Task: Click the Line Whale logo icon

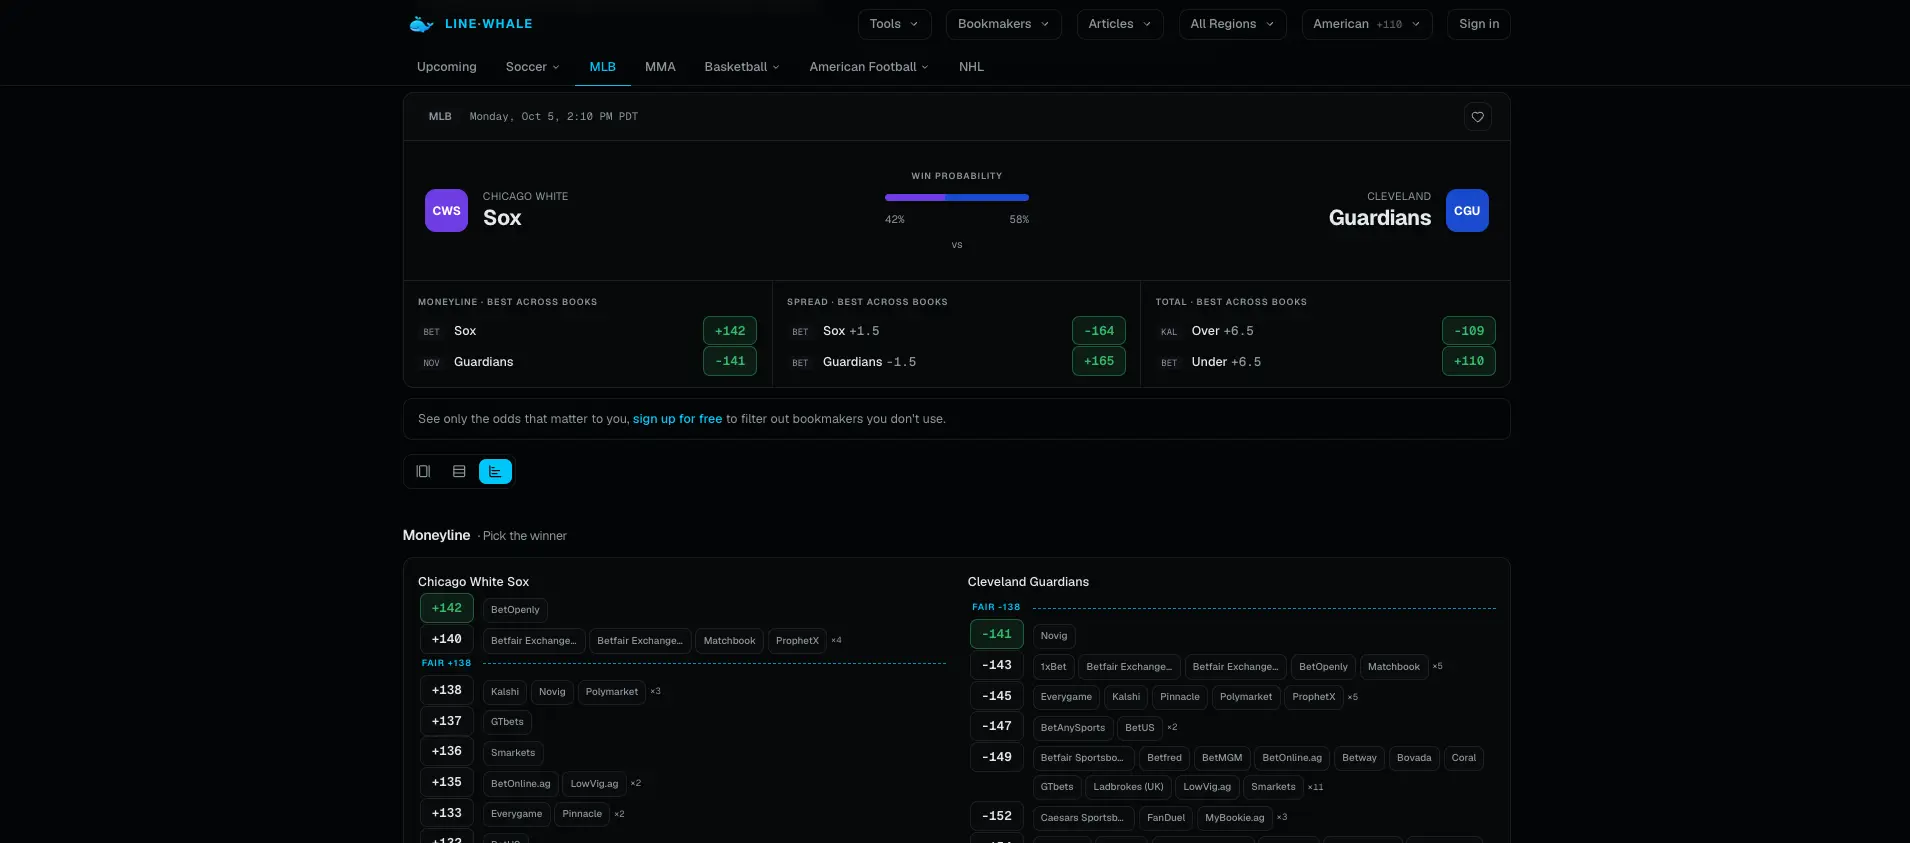Action: click(421, 24)
